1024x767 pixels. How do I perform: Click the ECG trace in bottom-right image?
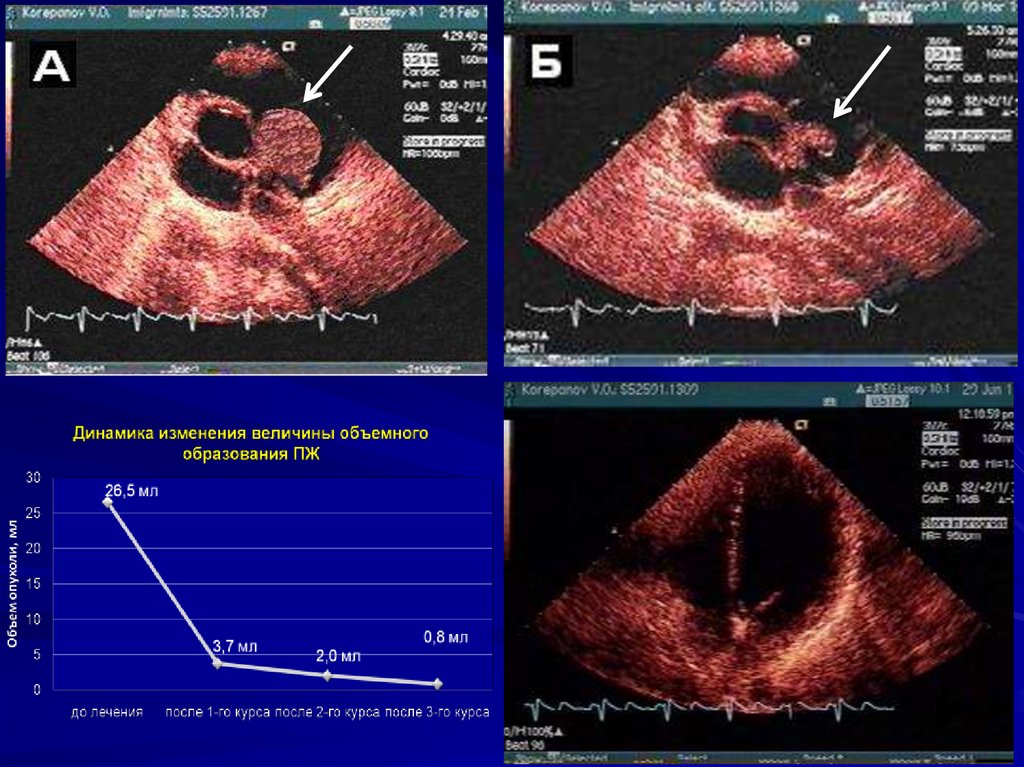point(709,710)
